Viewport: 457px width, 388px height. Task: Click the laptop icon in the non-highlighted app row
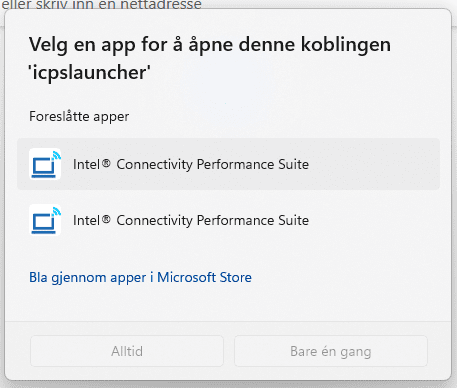(45, 220)
